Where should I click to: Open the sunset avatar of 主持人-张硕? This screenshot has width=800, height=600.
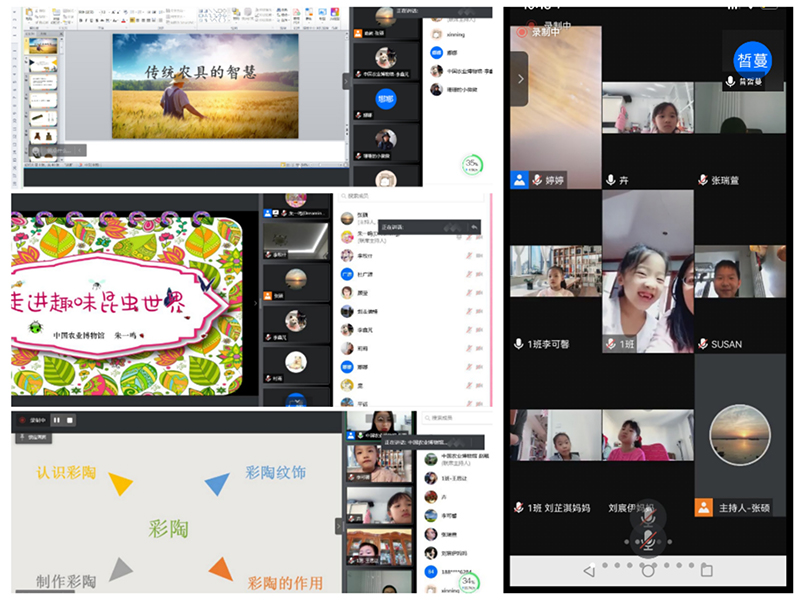pyautogui.click(x=740, y=434)
